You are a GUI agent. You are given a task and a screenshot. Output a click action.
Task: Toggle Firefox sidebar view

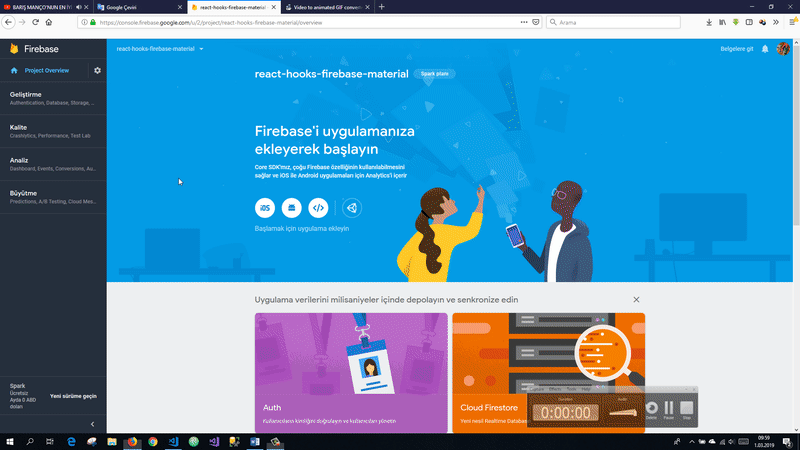click(x=749, y=22)
